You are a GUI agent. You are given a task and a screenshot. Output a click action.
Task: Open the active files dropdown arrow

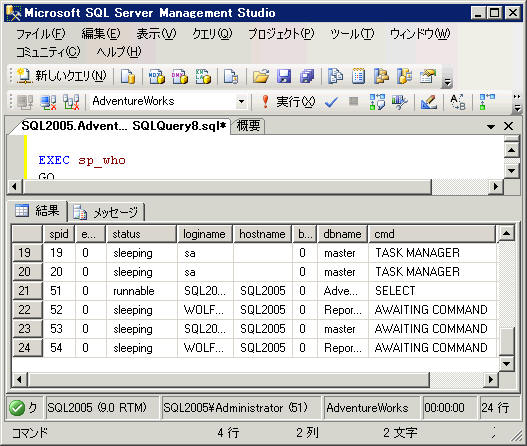pyautogui.click(x=491, y=127)
